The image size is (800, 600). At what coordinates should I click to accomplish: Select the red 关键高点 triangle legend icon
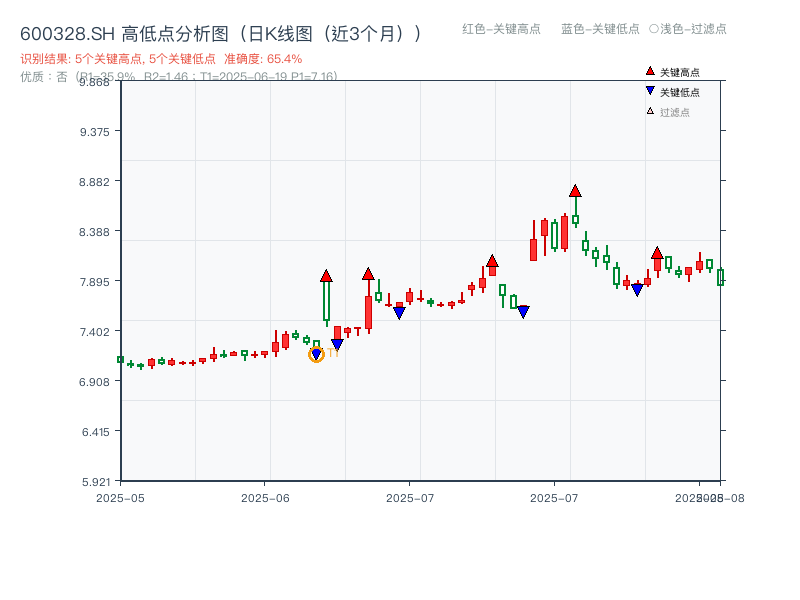649,71
